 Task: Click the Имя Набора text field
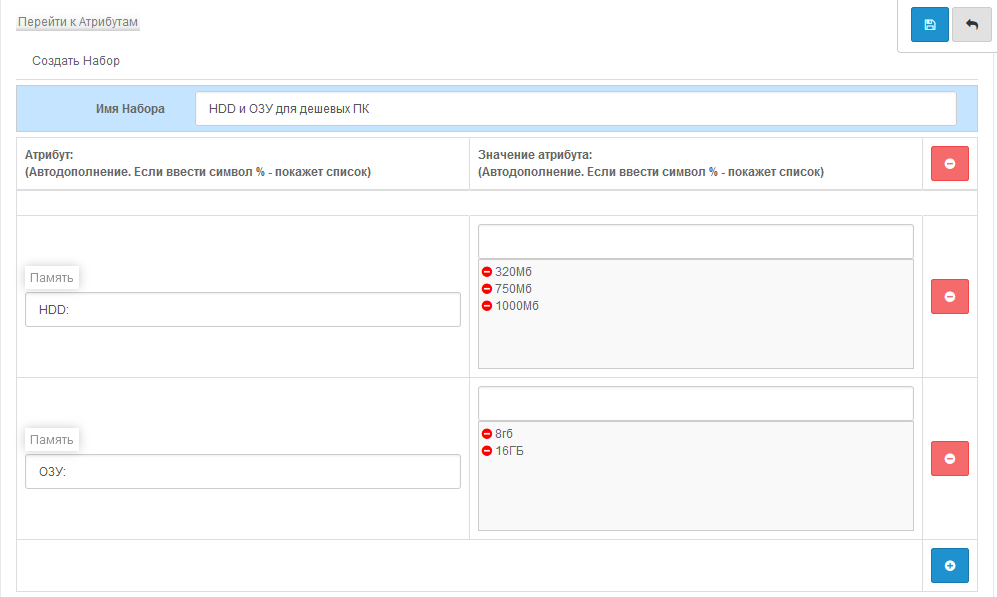[575, 109]
